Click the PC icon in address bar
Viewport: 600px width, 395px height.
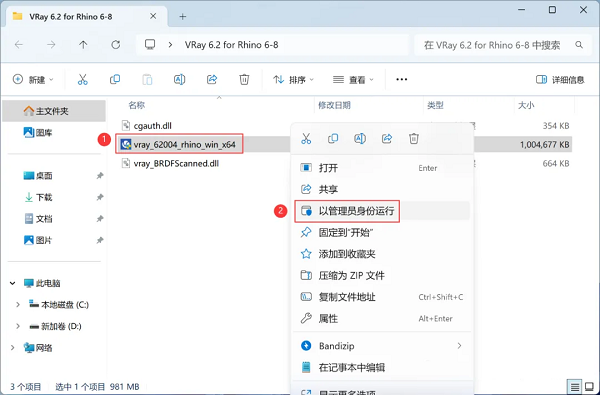150,45
